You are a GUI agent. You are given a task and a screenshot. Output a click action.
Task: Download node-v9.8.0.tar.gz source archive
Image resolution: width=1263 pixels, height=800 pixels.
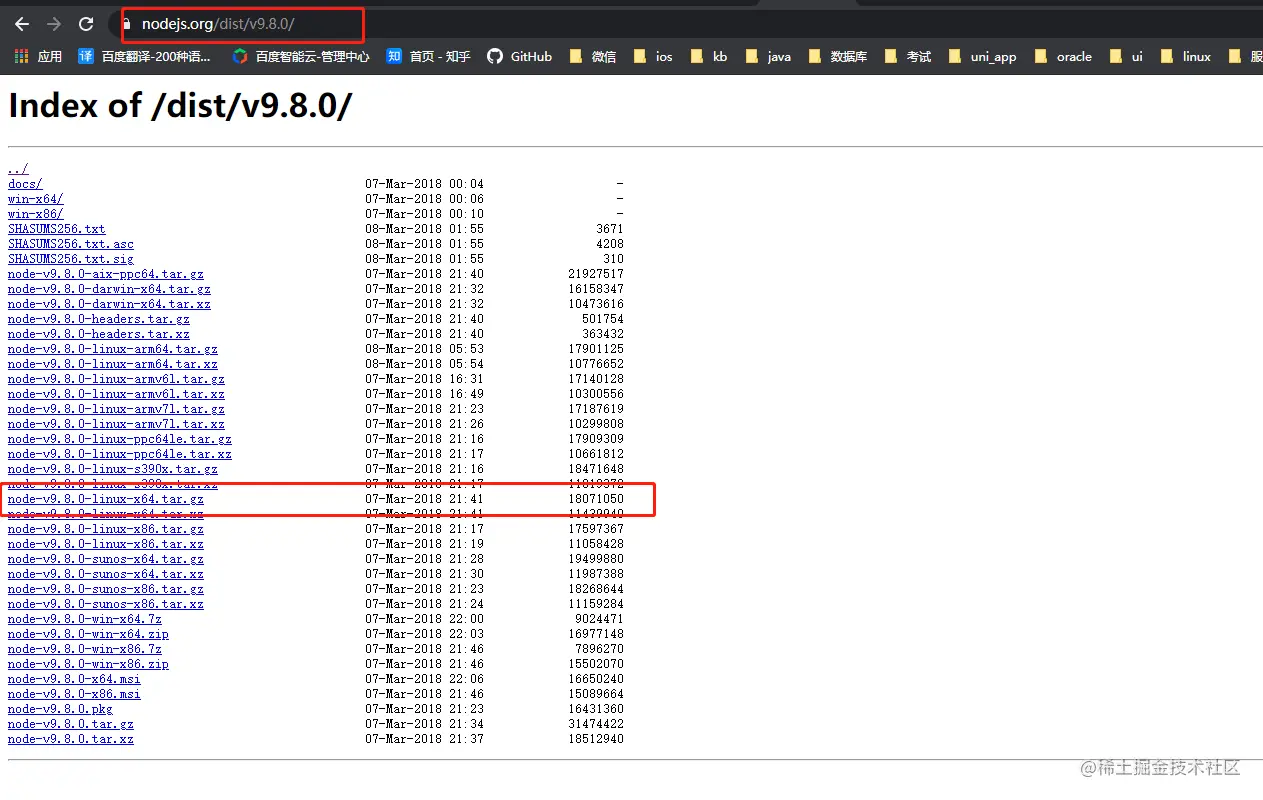(71, 724)
